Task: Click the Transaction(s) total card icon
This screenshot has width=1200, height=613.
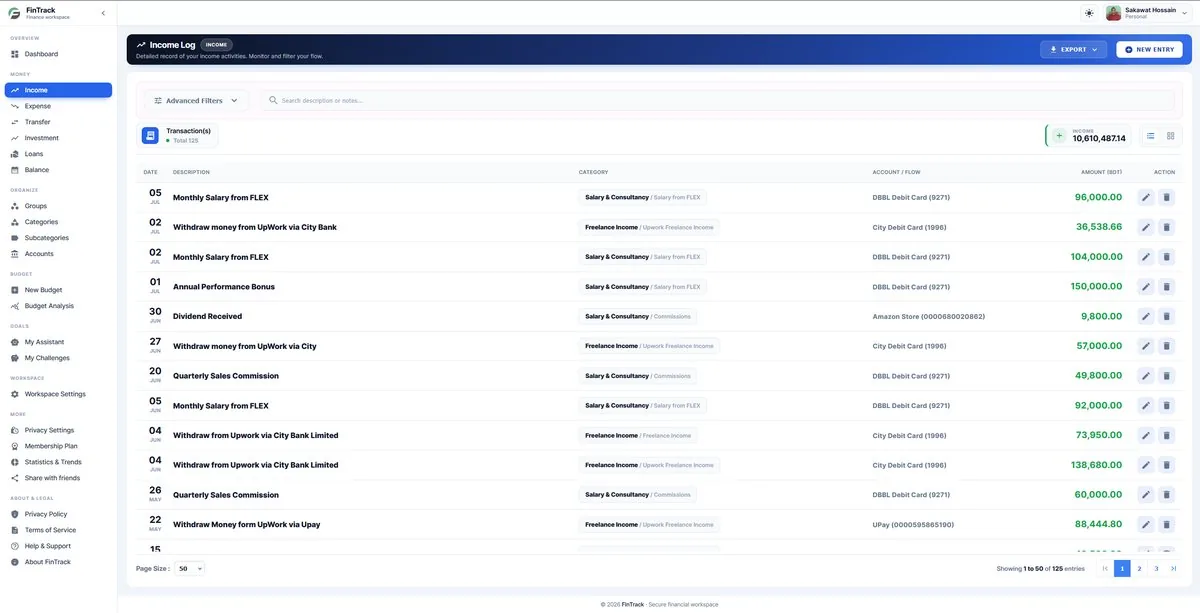Action: (x=150, y=135)
